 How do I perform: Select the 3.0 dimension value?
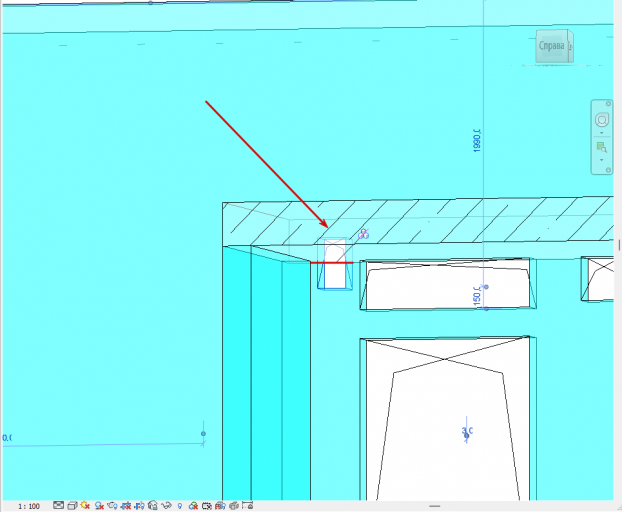468,430
